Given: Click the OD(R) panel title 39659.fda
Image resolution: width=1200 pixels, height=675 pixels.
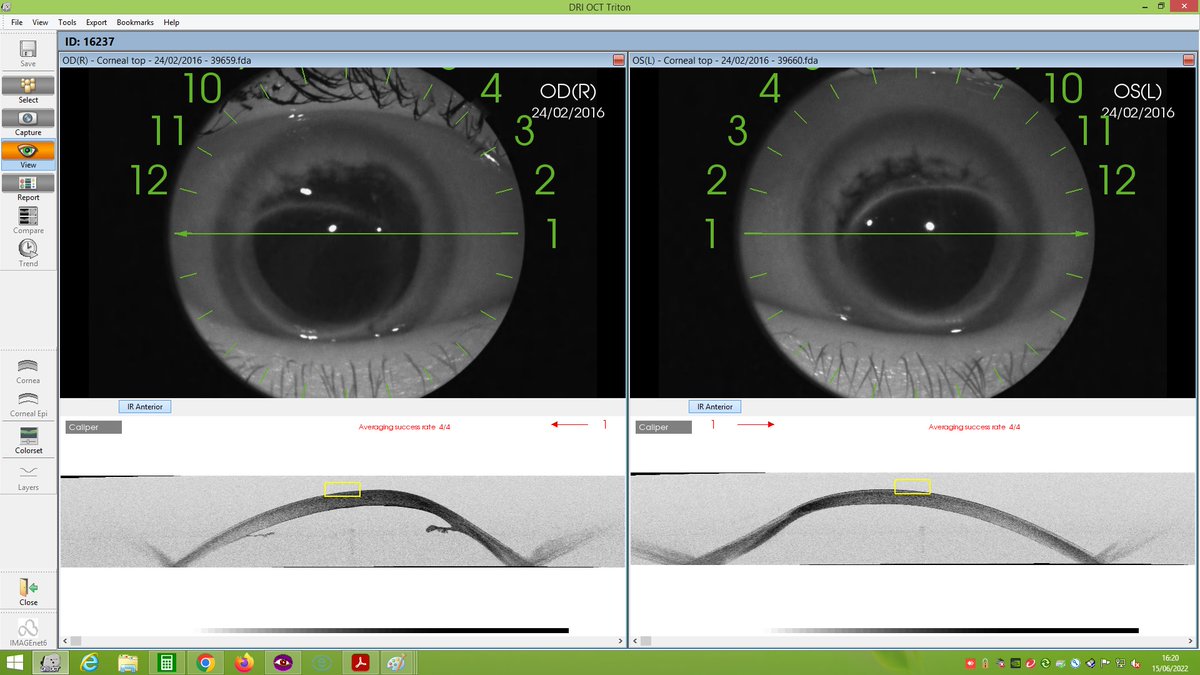Looking at the screenshot, I should pos(157,60).
